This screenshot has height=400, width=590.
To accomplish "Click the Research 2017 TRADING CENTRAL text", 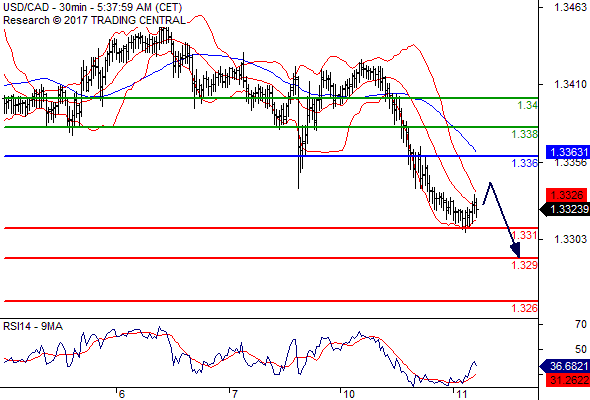I will (94, 20).
